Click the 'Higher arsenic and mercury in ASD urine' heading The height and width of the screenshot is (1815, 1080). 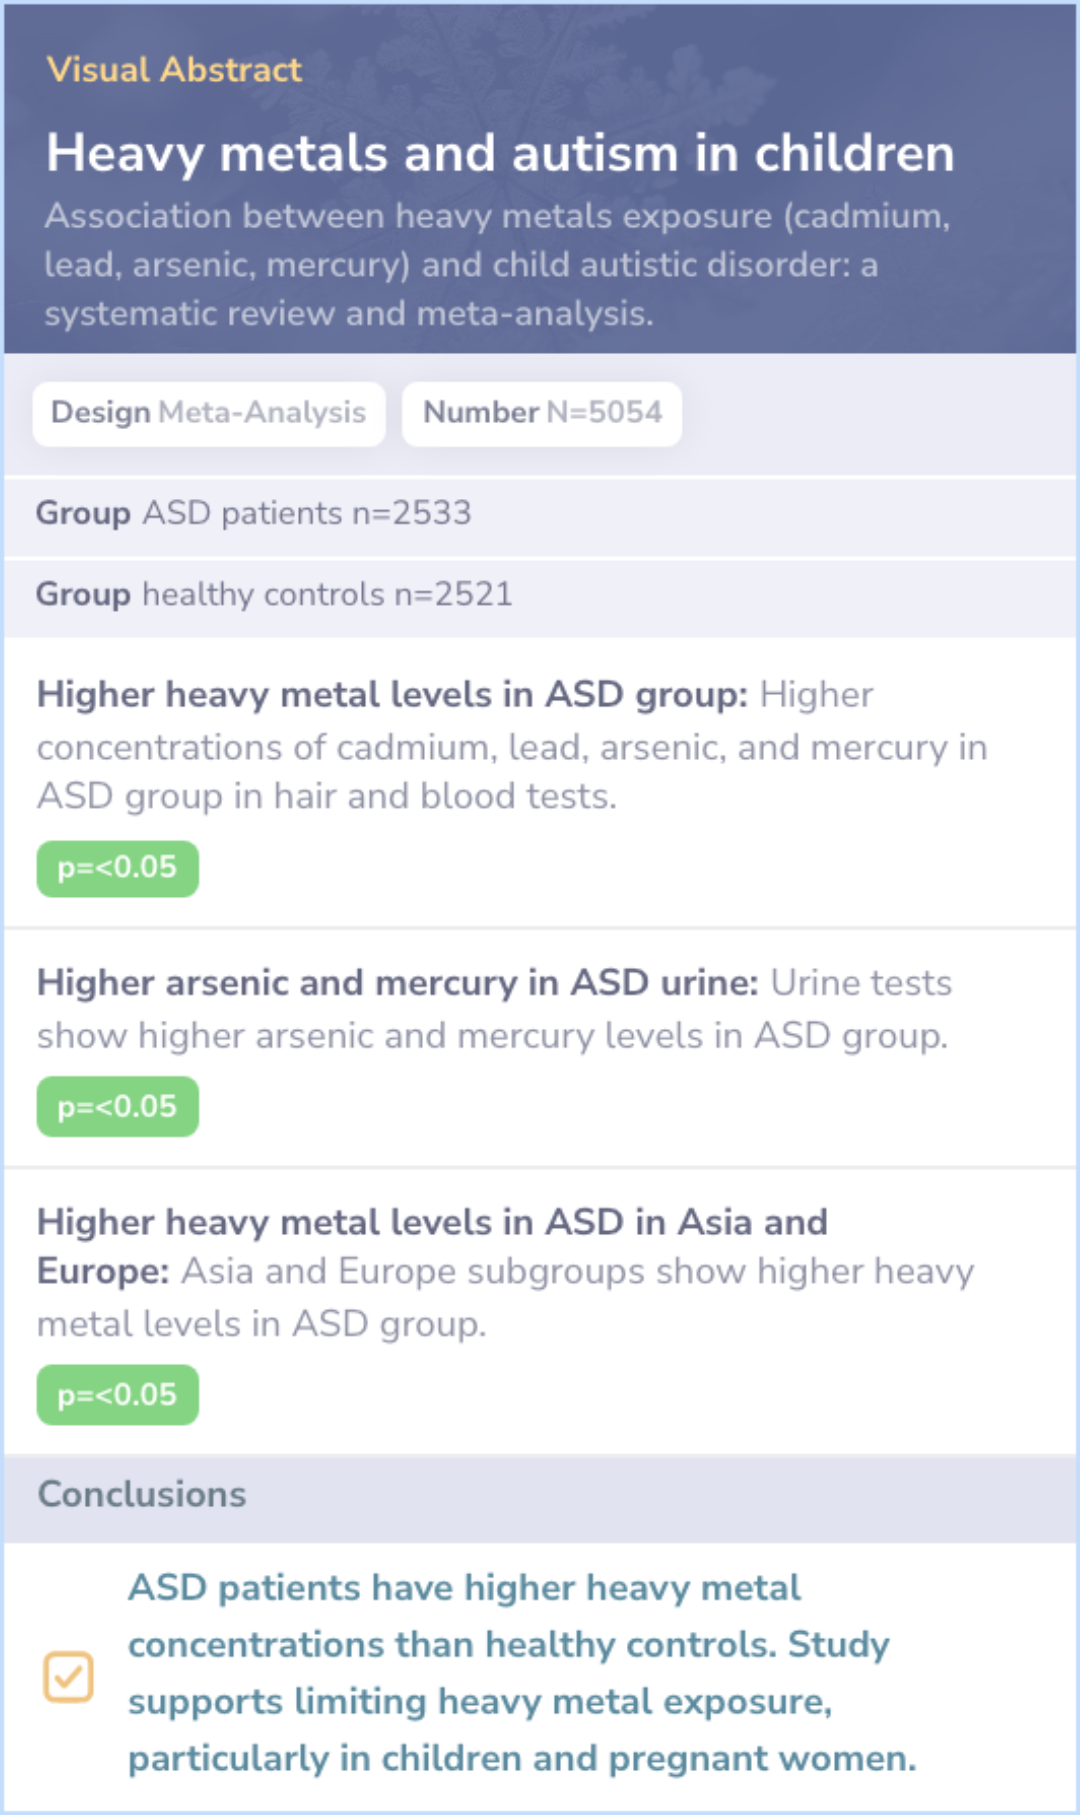[398, 983]
